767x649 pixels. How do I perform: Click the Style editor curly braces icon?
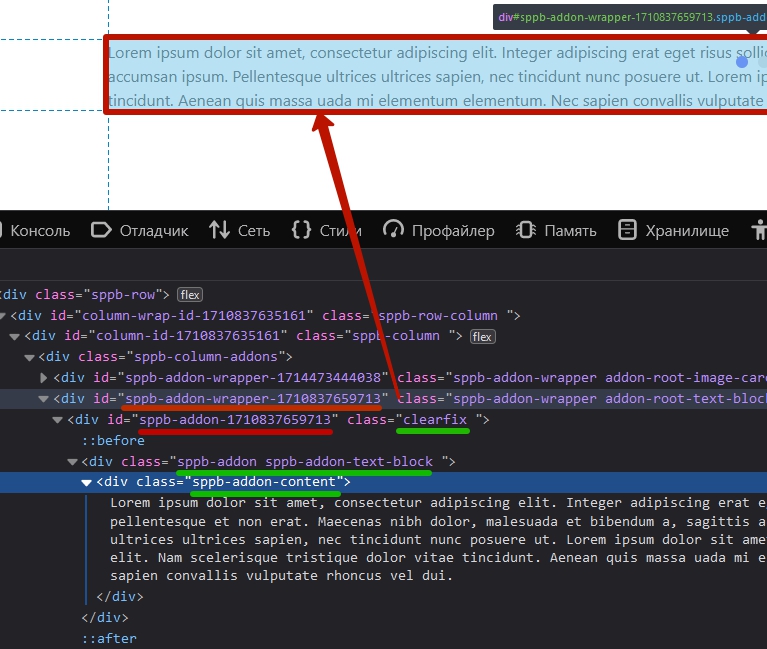301,230
